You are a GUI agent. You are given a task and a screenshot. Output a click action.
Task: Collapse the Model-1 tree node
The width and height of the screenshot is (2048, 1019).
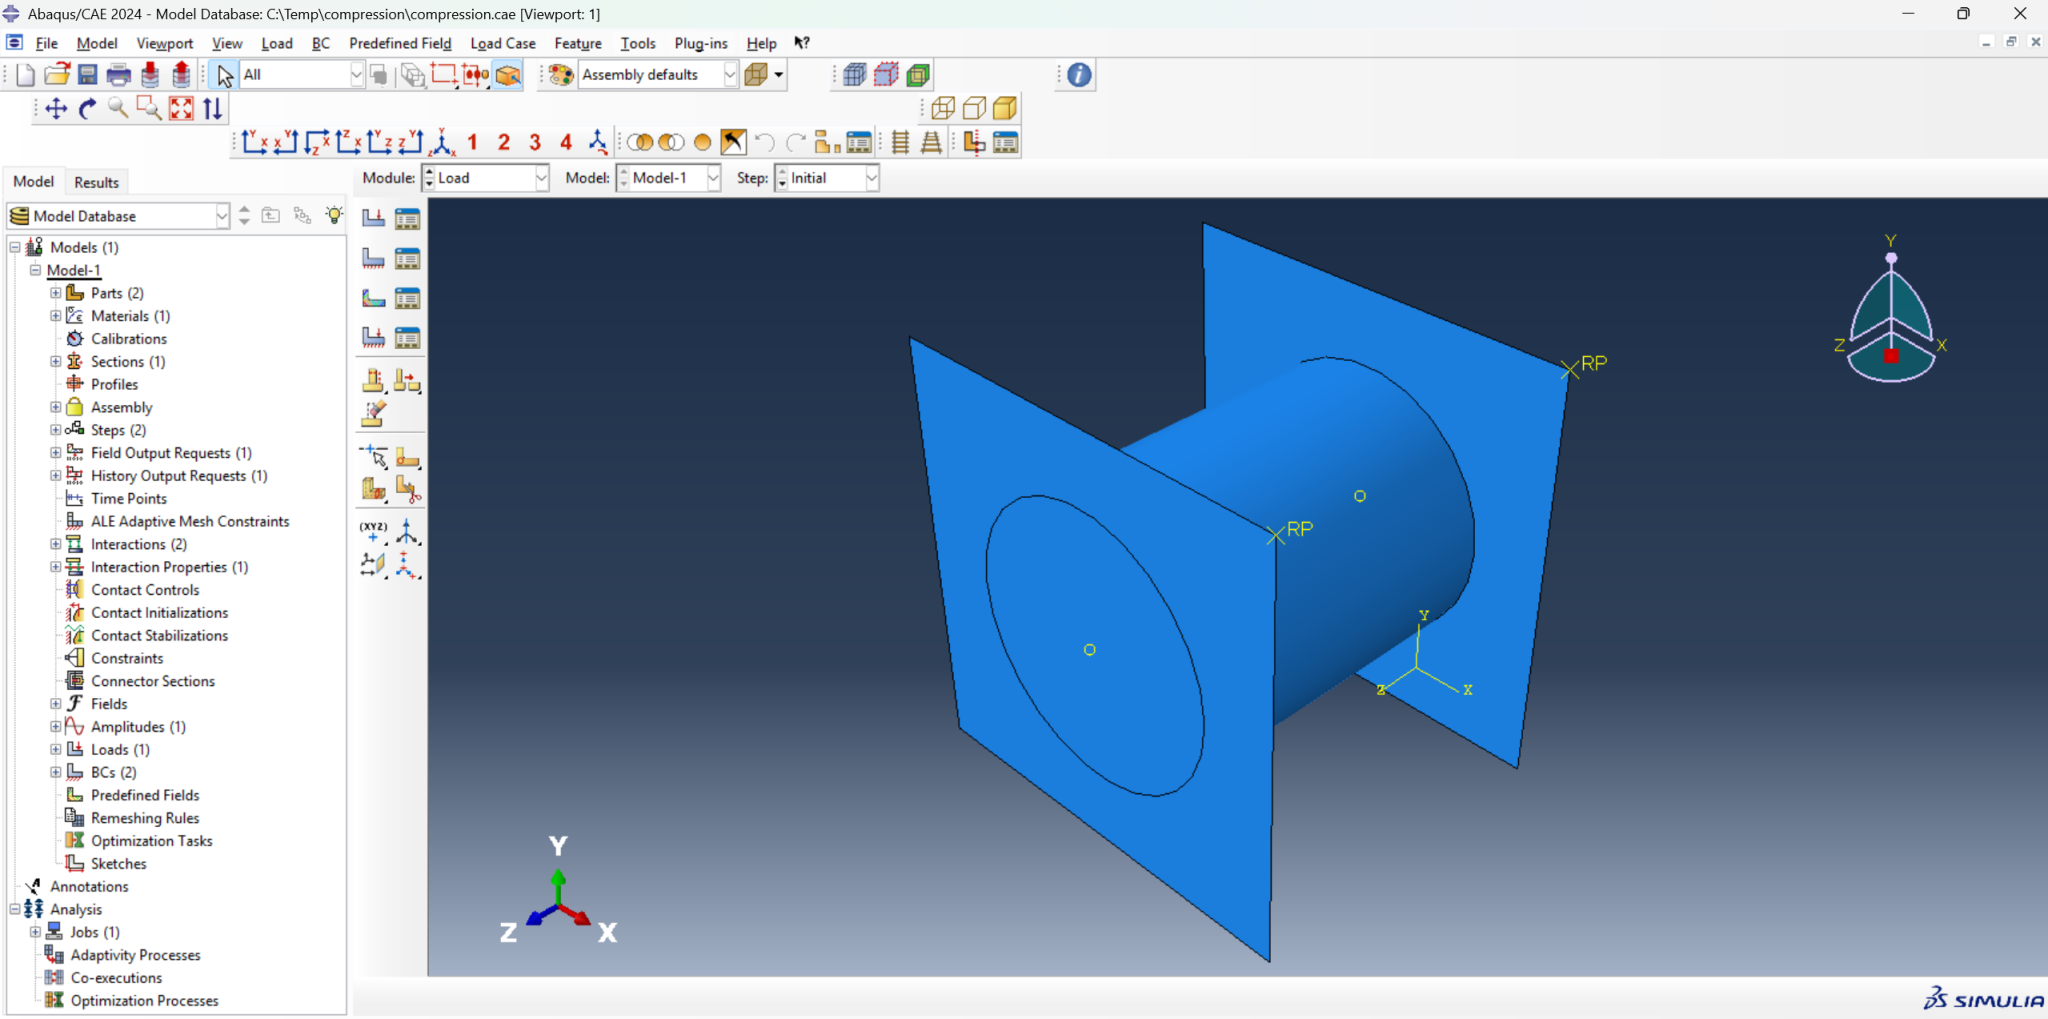35,270
